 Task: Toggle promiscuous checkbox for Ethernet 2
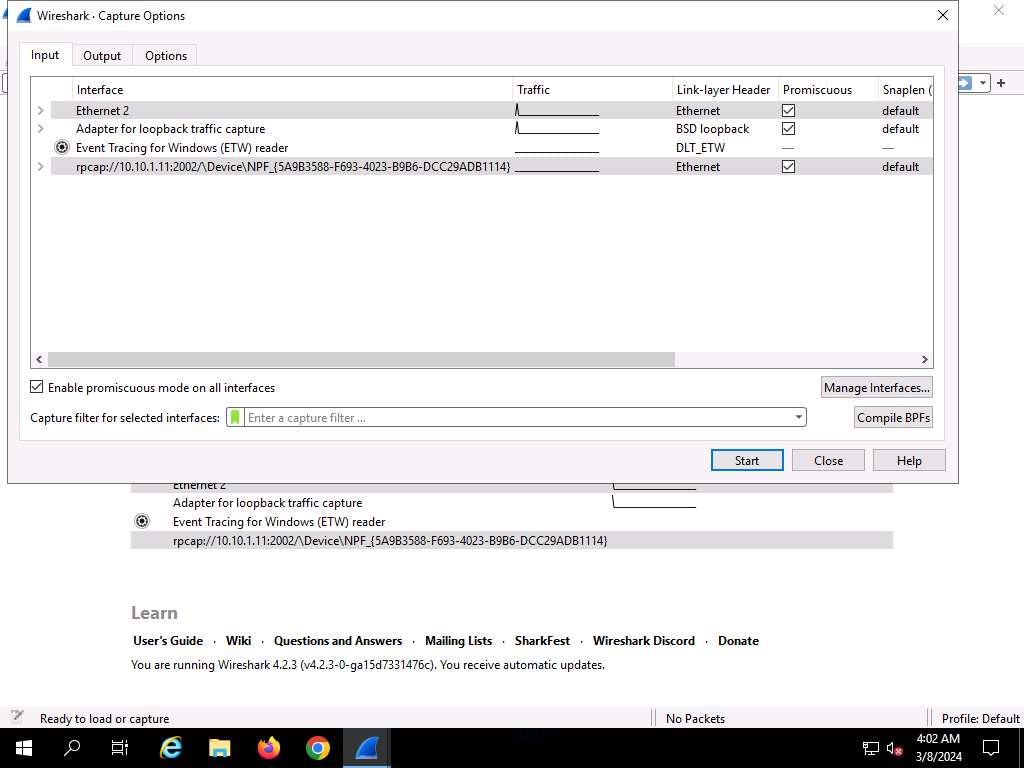788,111
